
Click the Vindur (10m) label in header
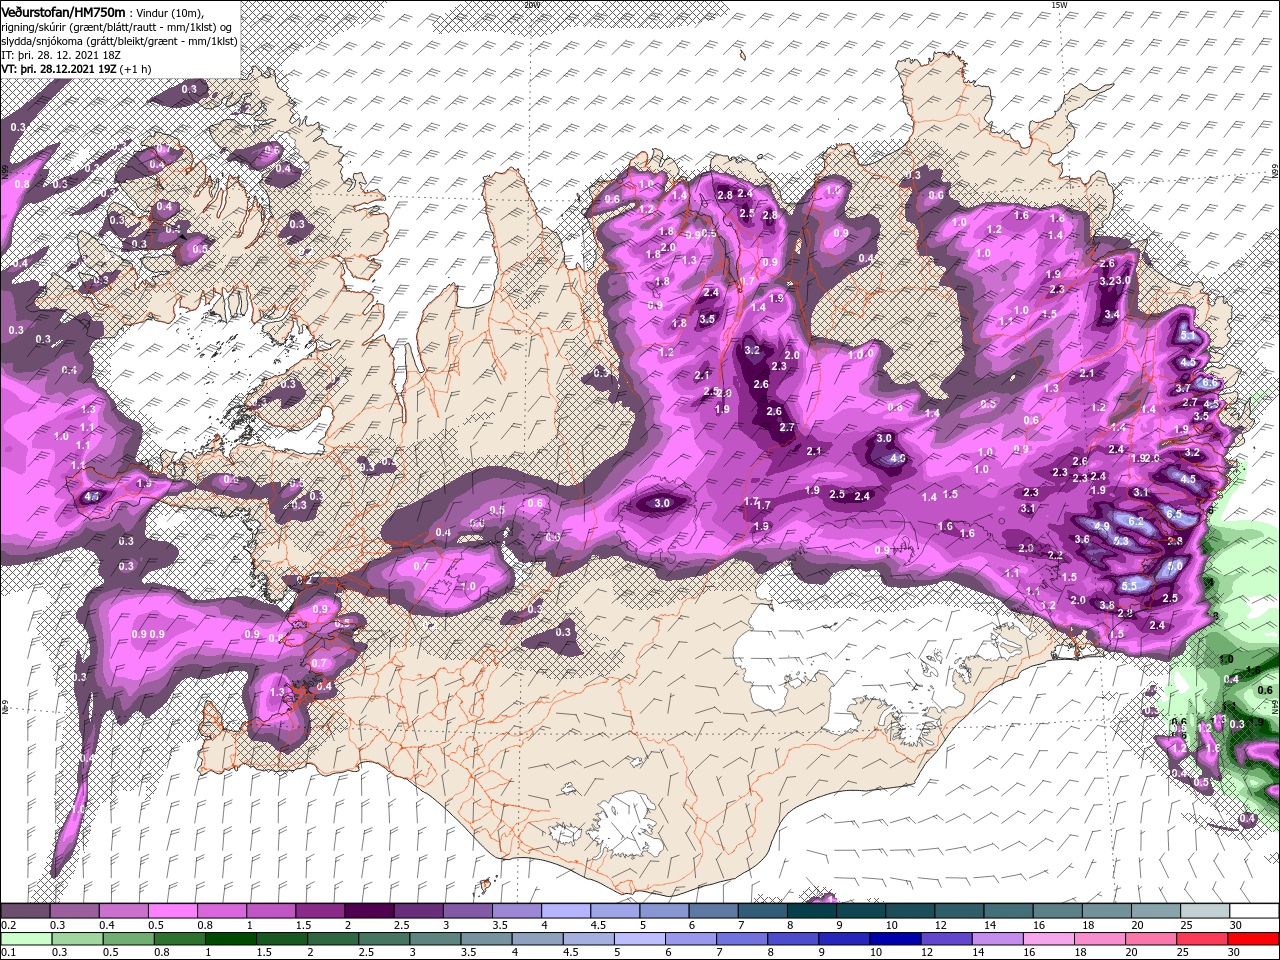(x=170, y=11)
